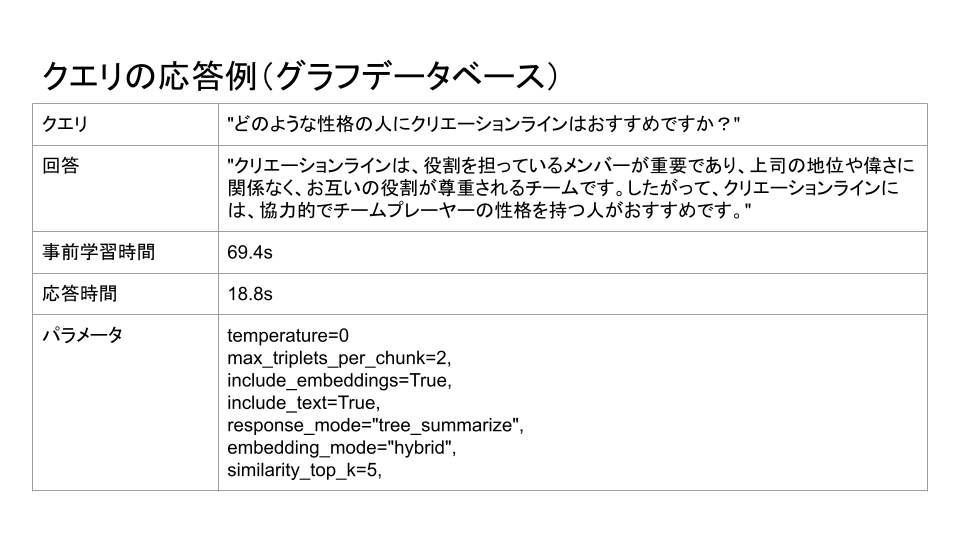Click the include_text=True line

[304, 403]
